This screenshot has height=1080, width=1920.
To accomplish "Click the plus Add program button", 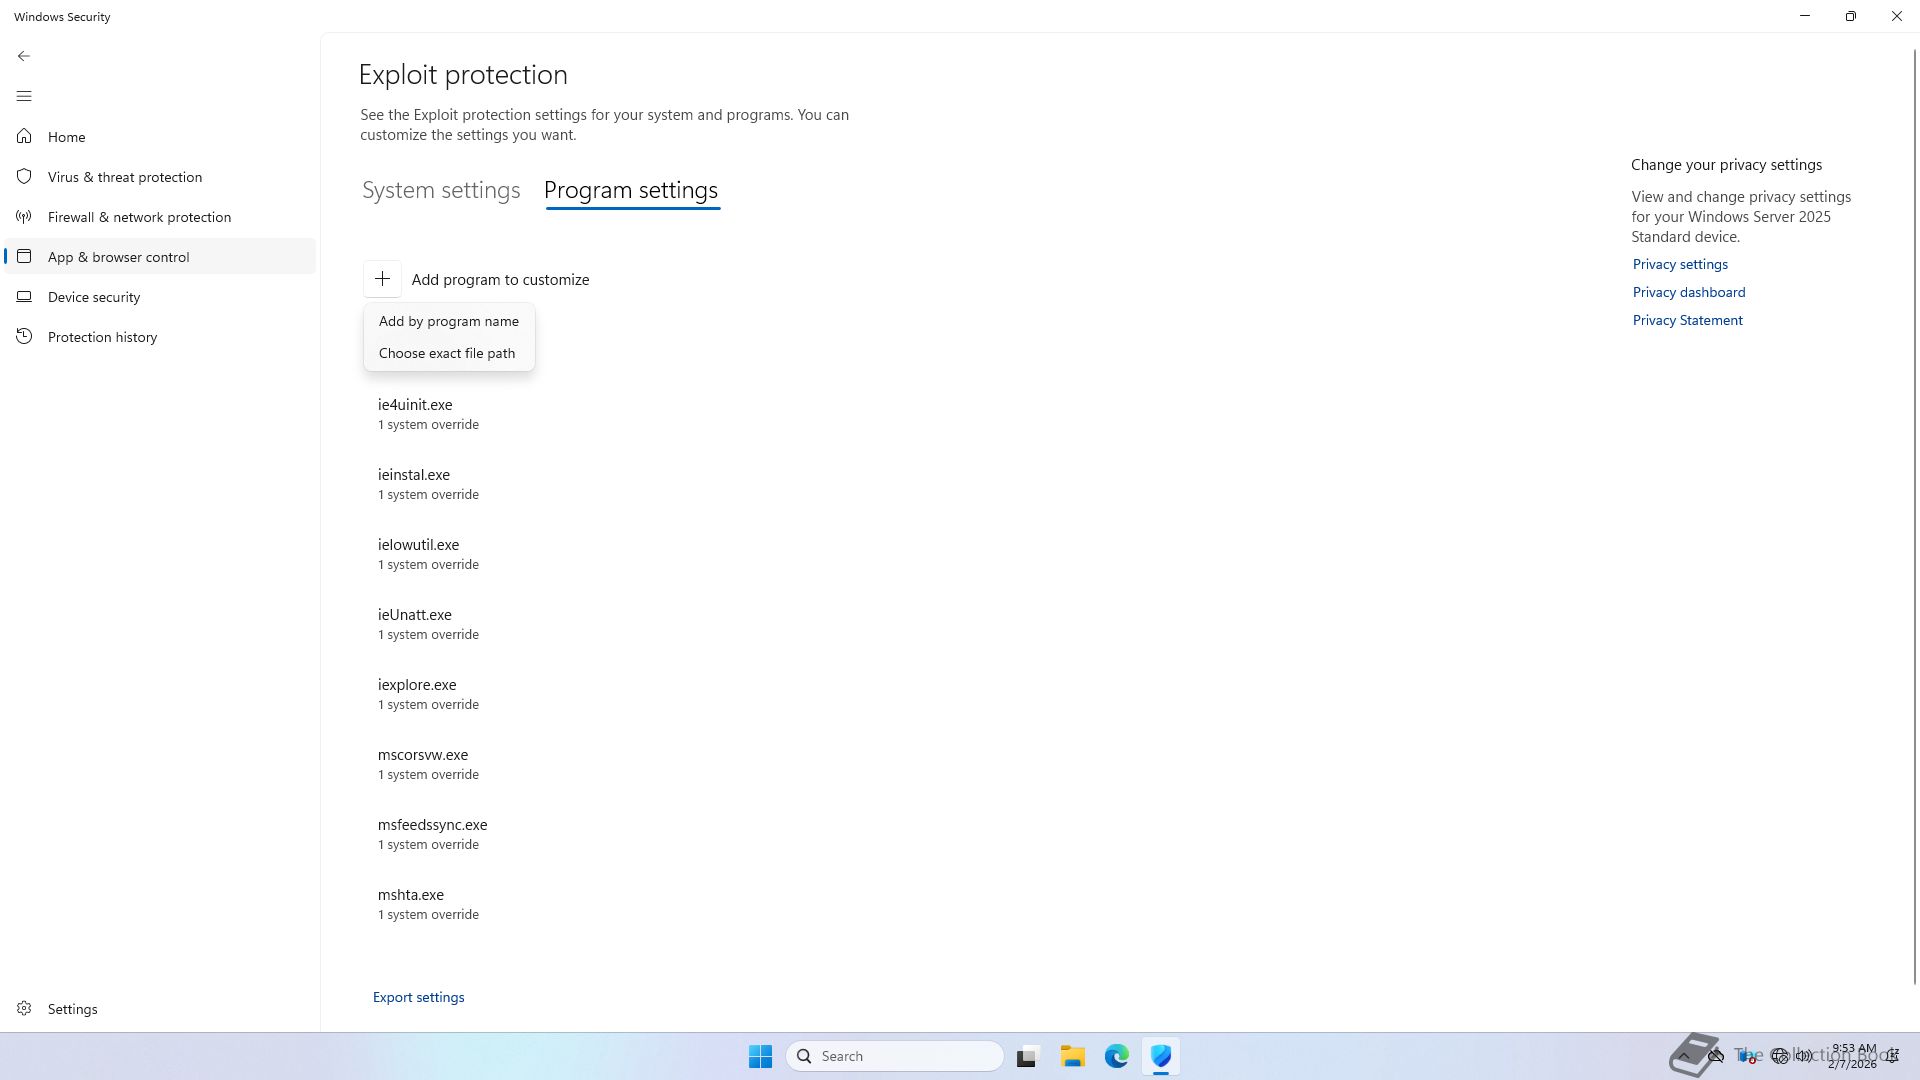I will tap(382, 279).
